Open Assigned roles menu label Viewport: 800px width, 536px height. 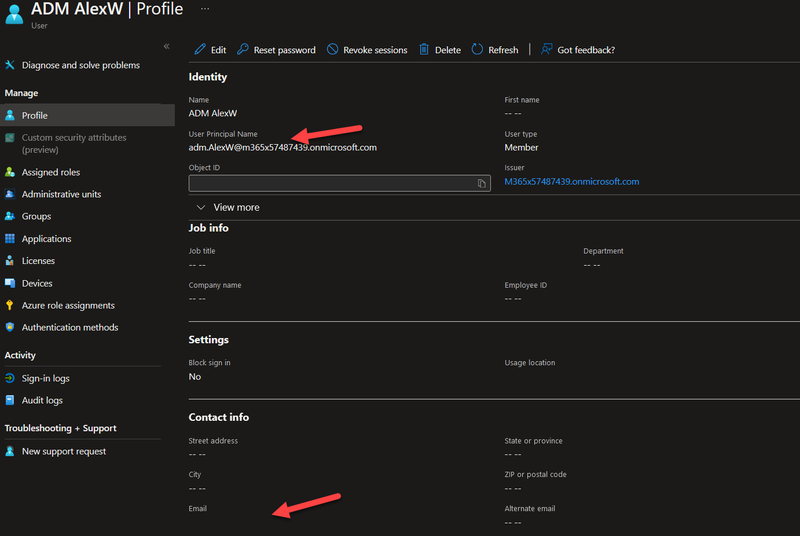[x=51, y=172]
